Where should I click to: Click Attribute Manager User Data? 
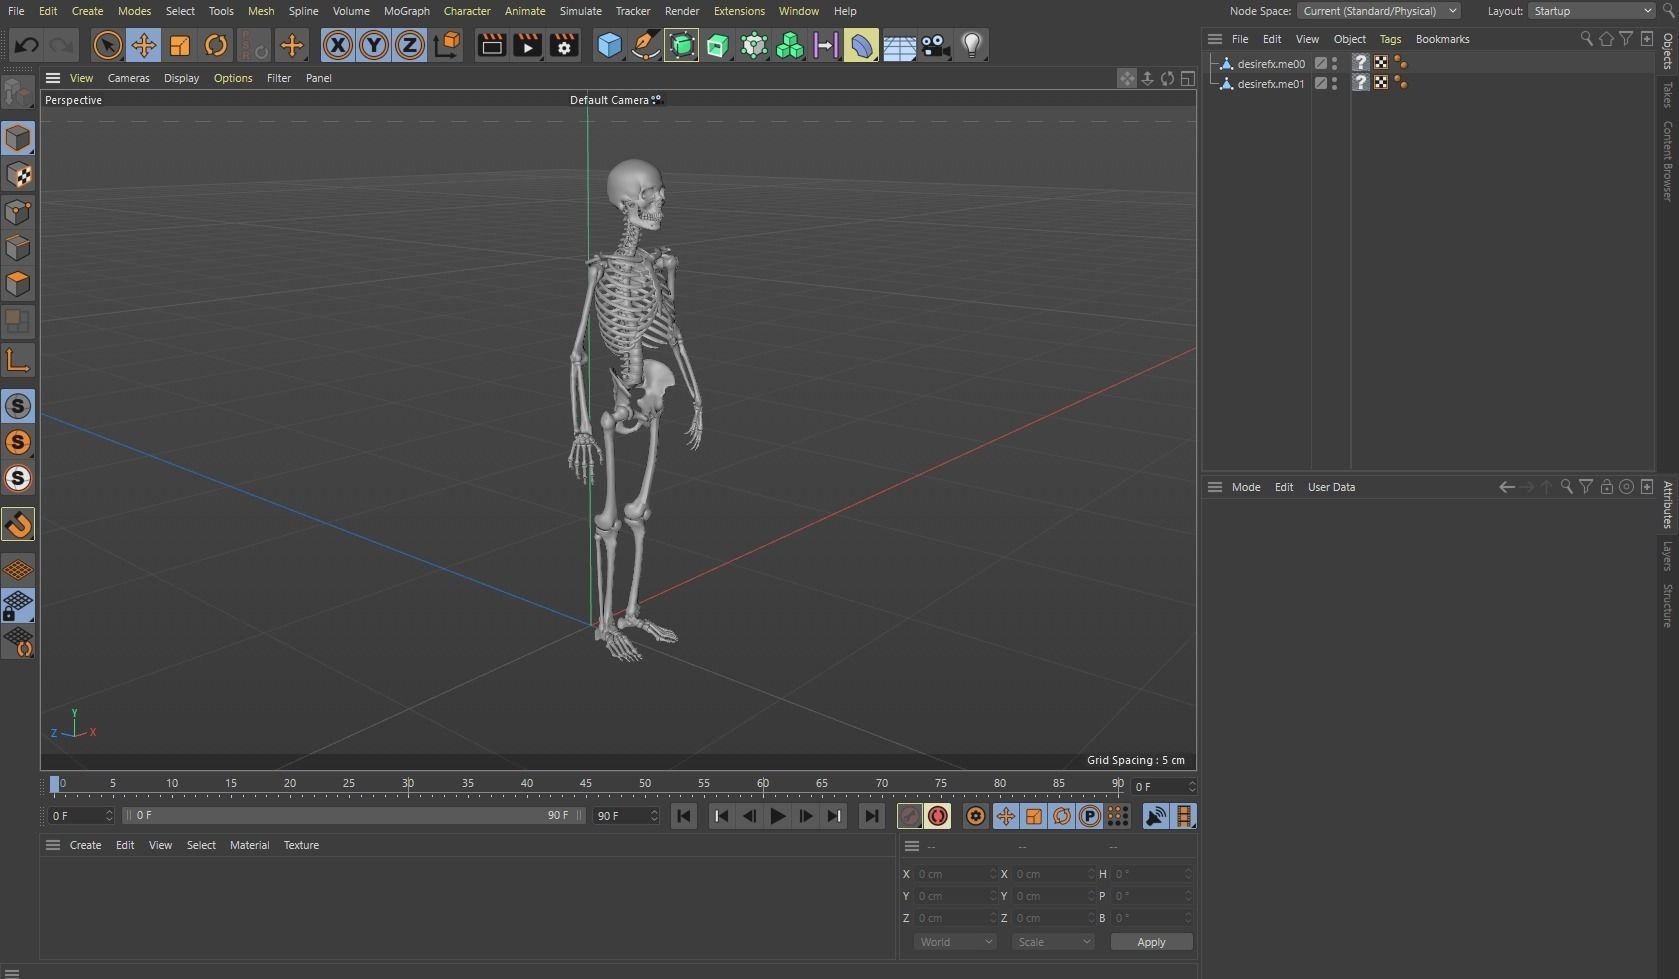click(1331, 487)
